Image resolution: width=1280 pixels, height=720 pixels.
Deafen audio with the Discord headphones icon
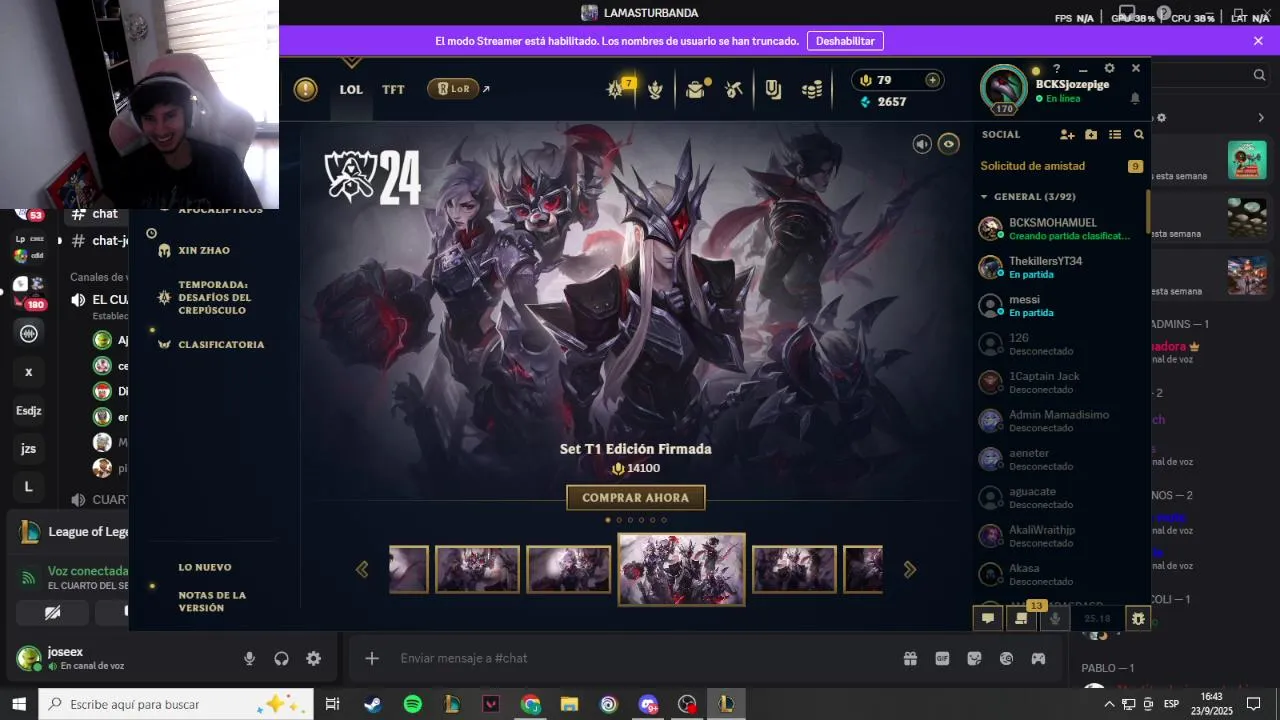tap(281, 658)
